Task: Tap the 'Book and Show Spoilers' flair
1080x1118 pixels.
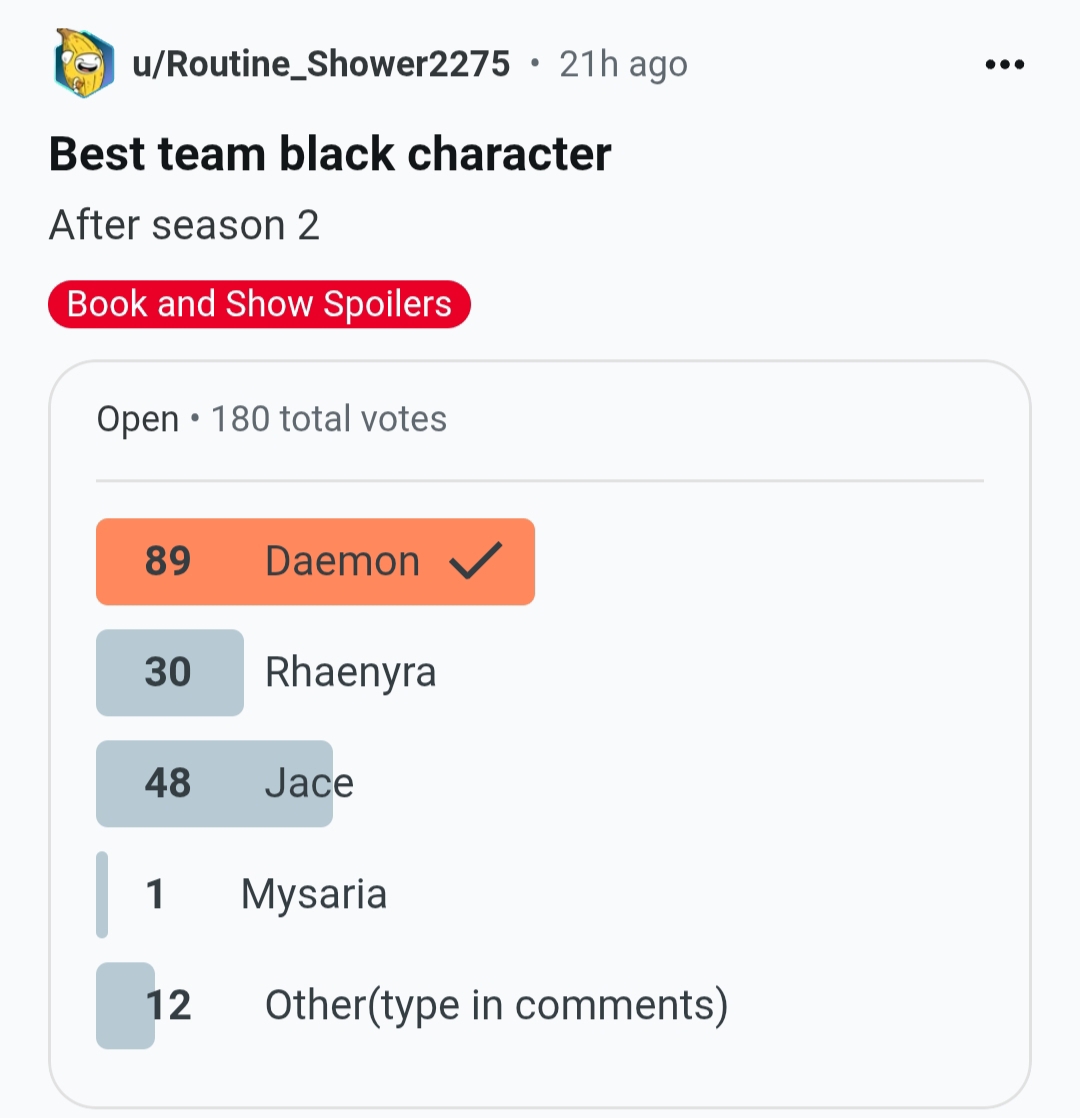Action: [259, 304]
